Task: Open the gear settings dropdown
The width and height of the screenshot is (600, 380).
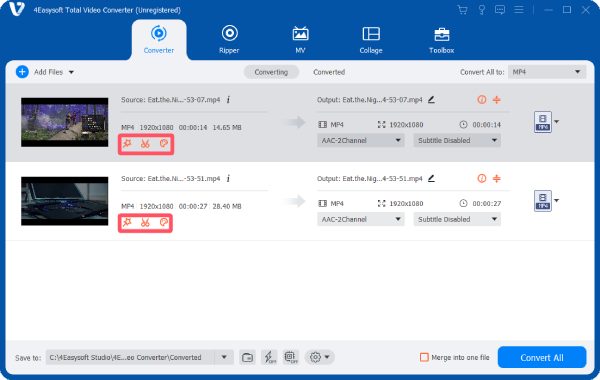Action: (320, 357)
